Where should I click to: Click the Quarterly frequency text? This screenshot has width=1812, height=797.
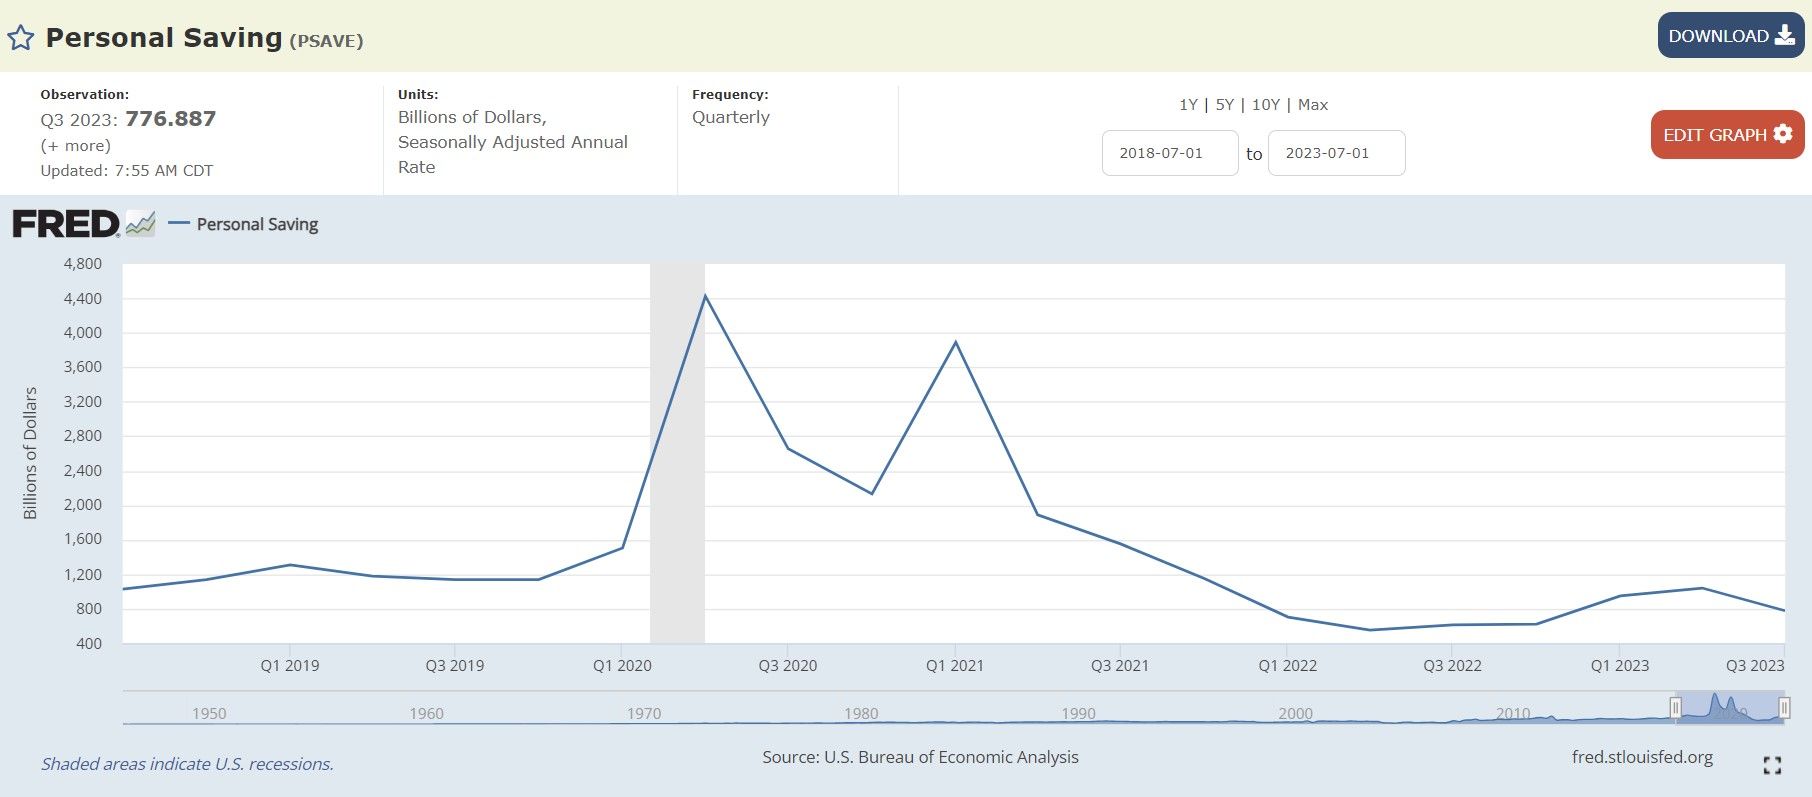click(731, 117)
